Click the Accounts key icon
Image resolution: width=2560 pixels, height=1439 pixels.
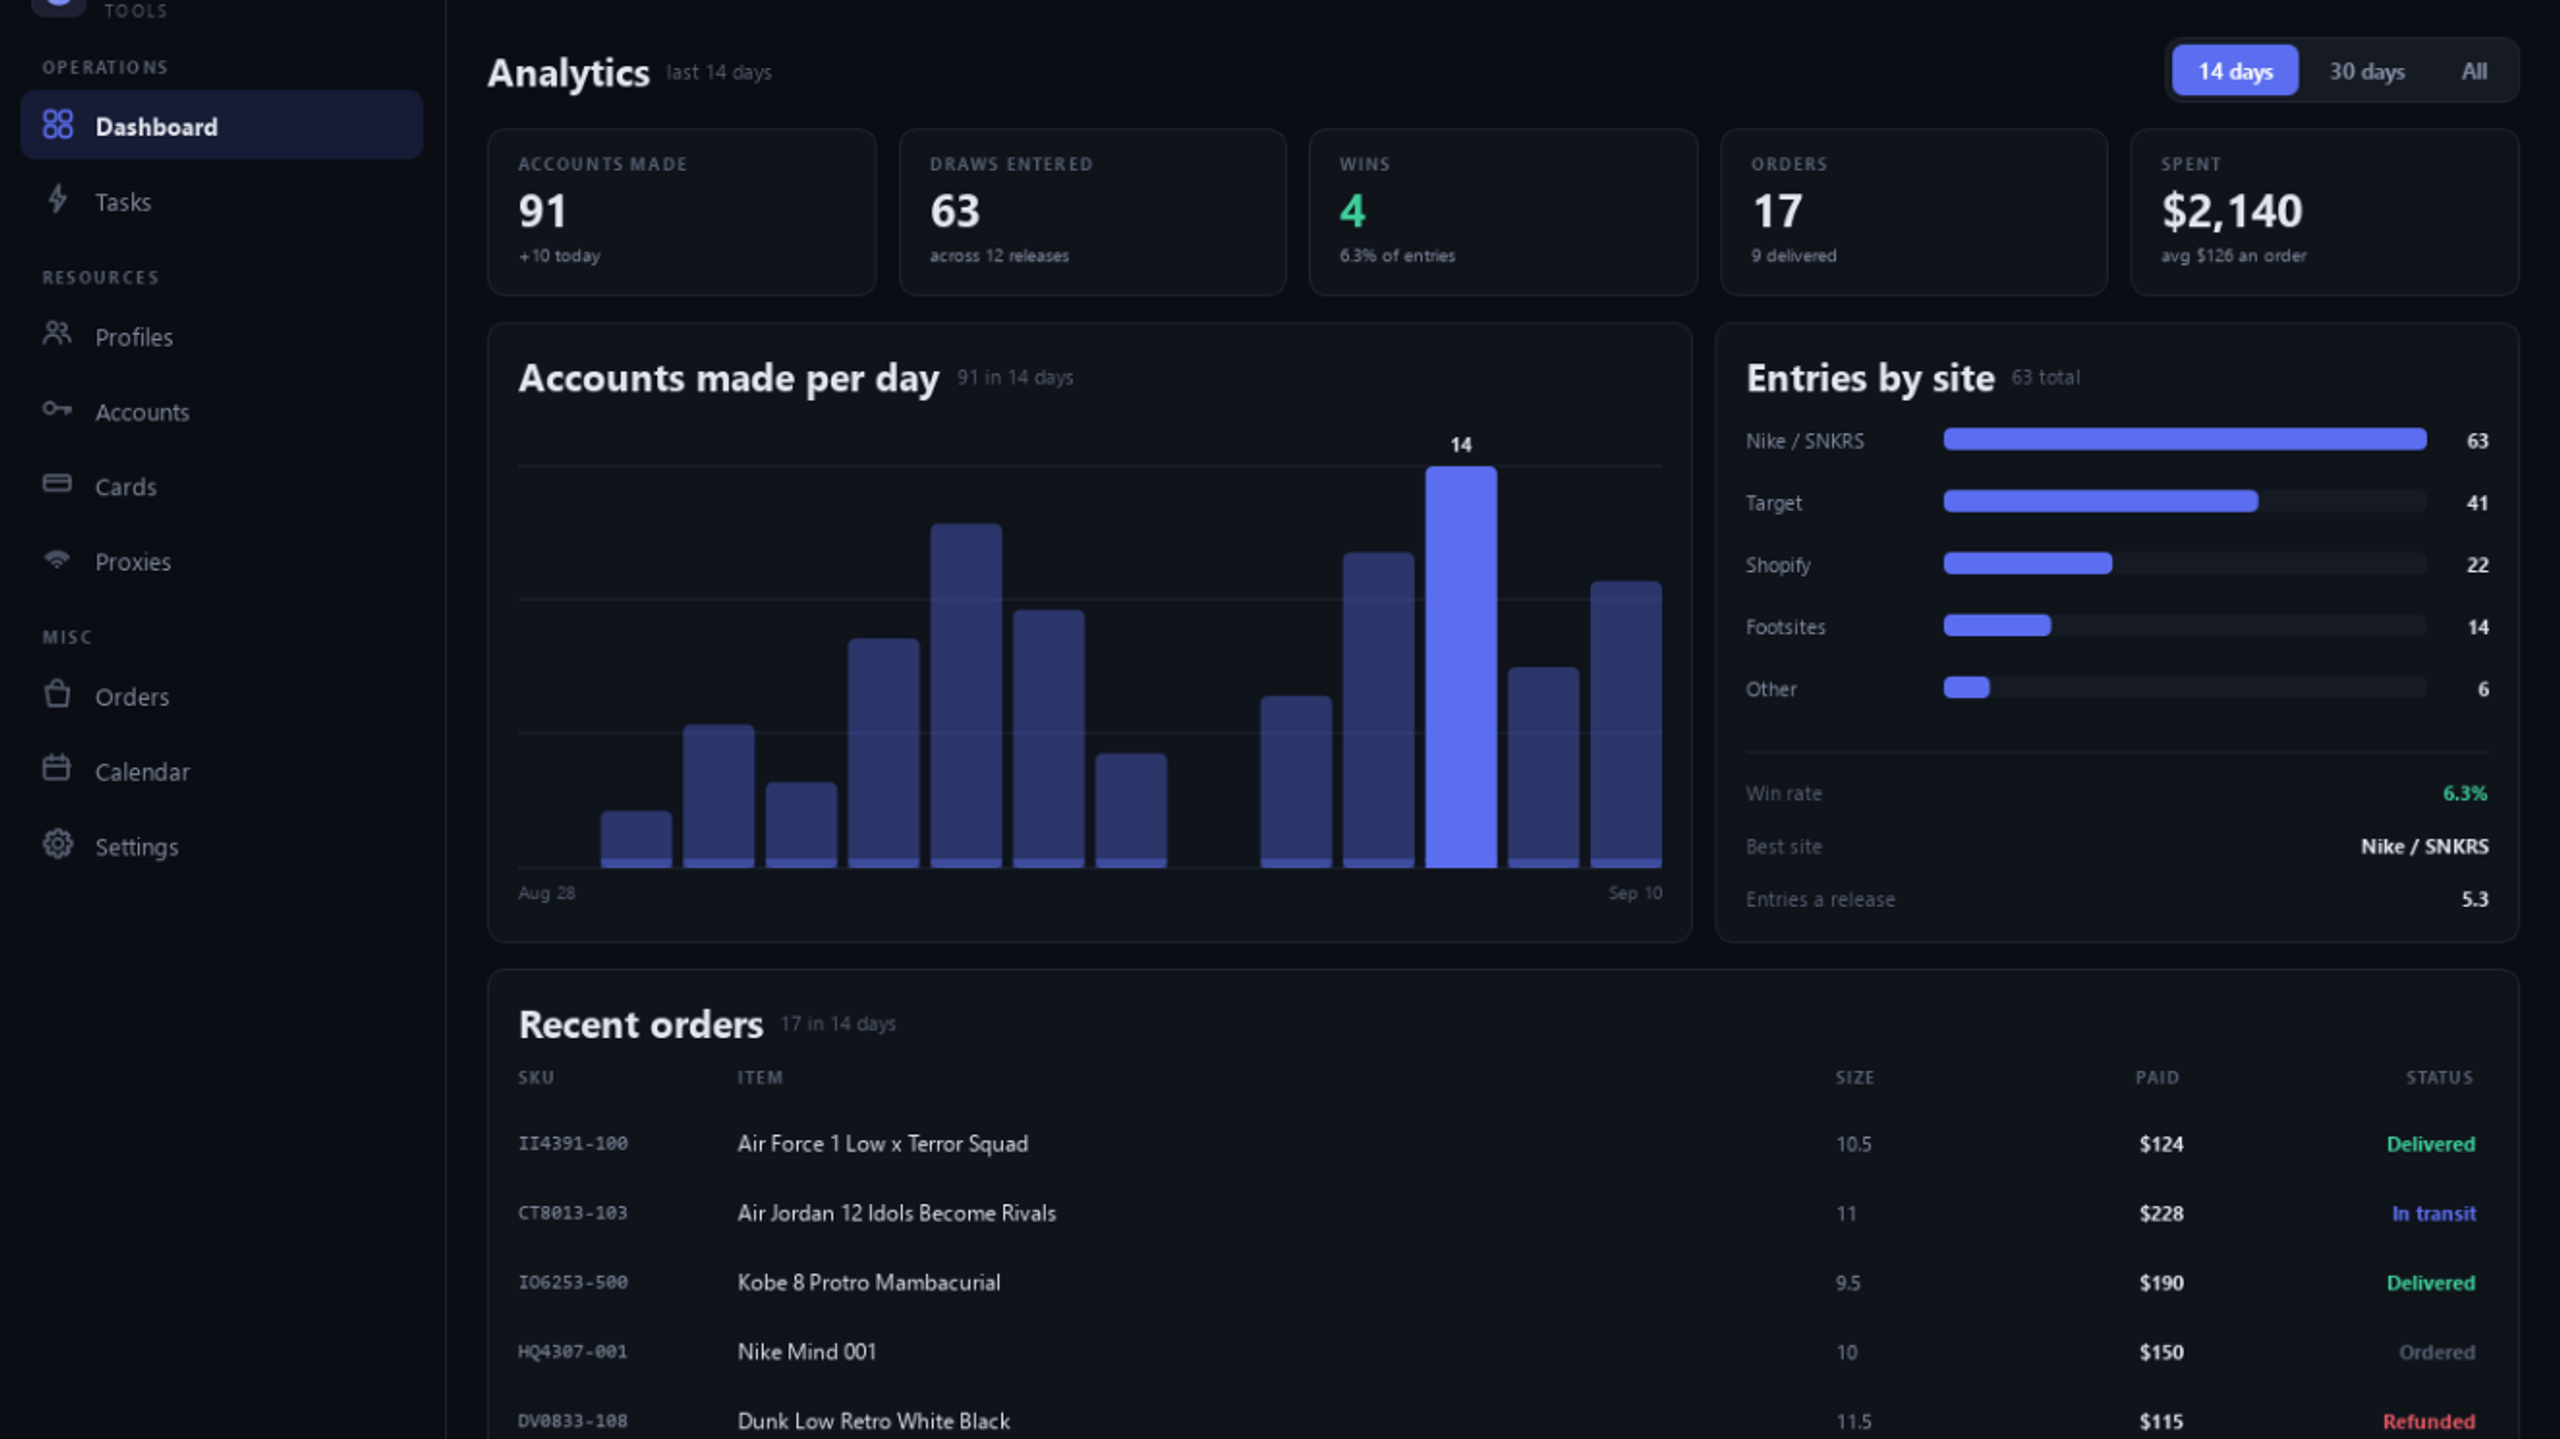(x=57, y=409)
